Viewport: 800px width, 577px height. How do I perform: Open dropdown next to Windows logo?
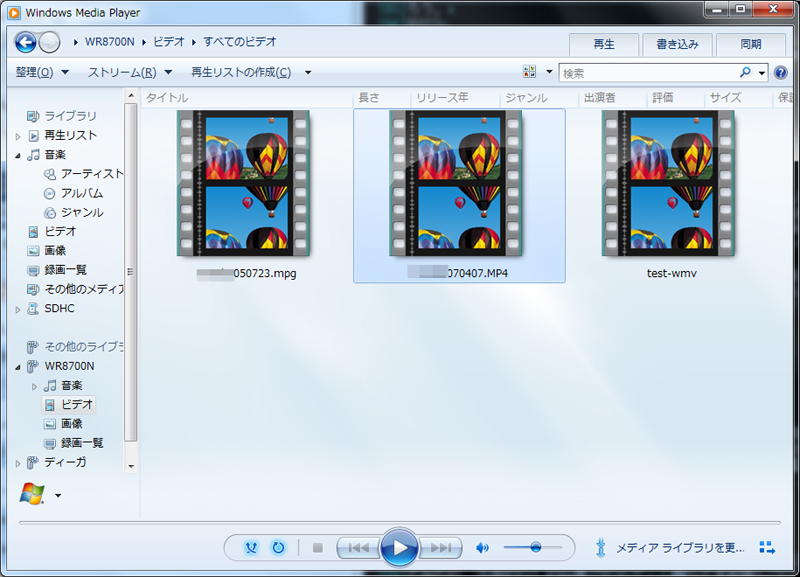(x=58, y=495)
